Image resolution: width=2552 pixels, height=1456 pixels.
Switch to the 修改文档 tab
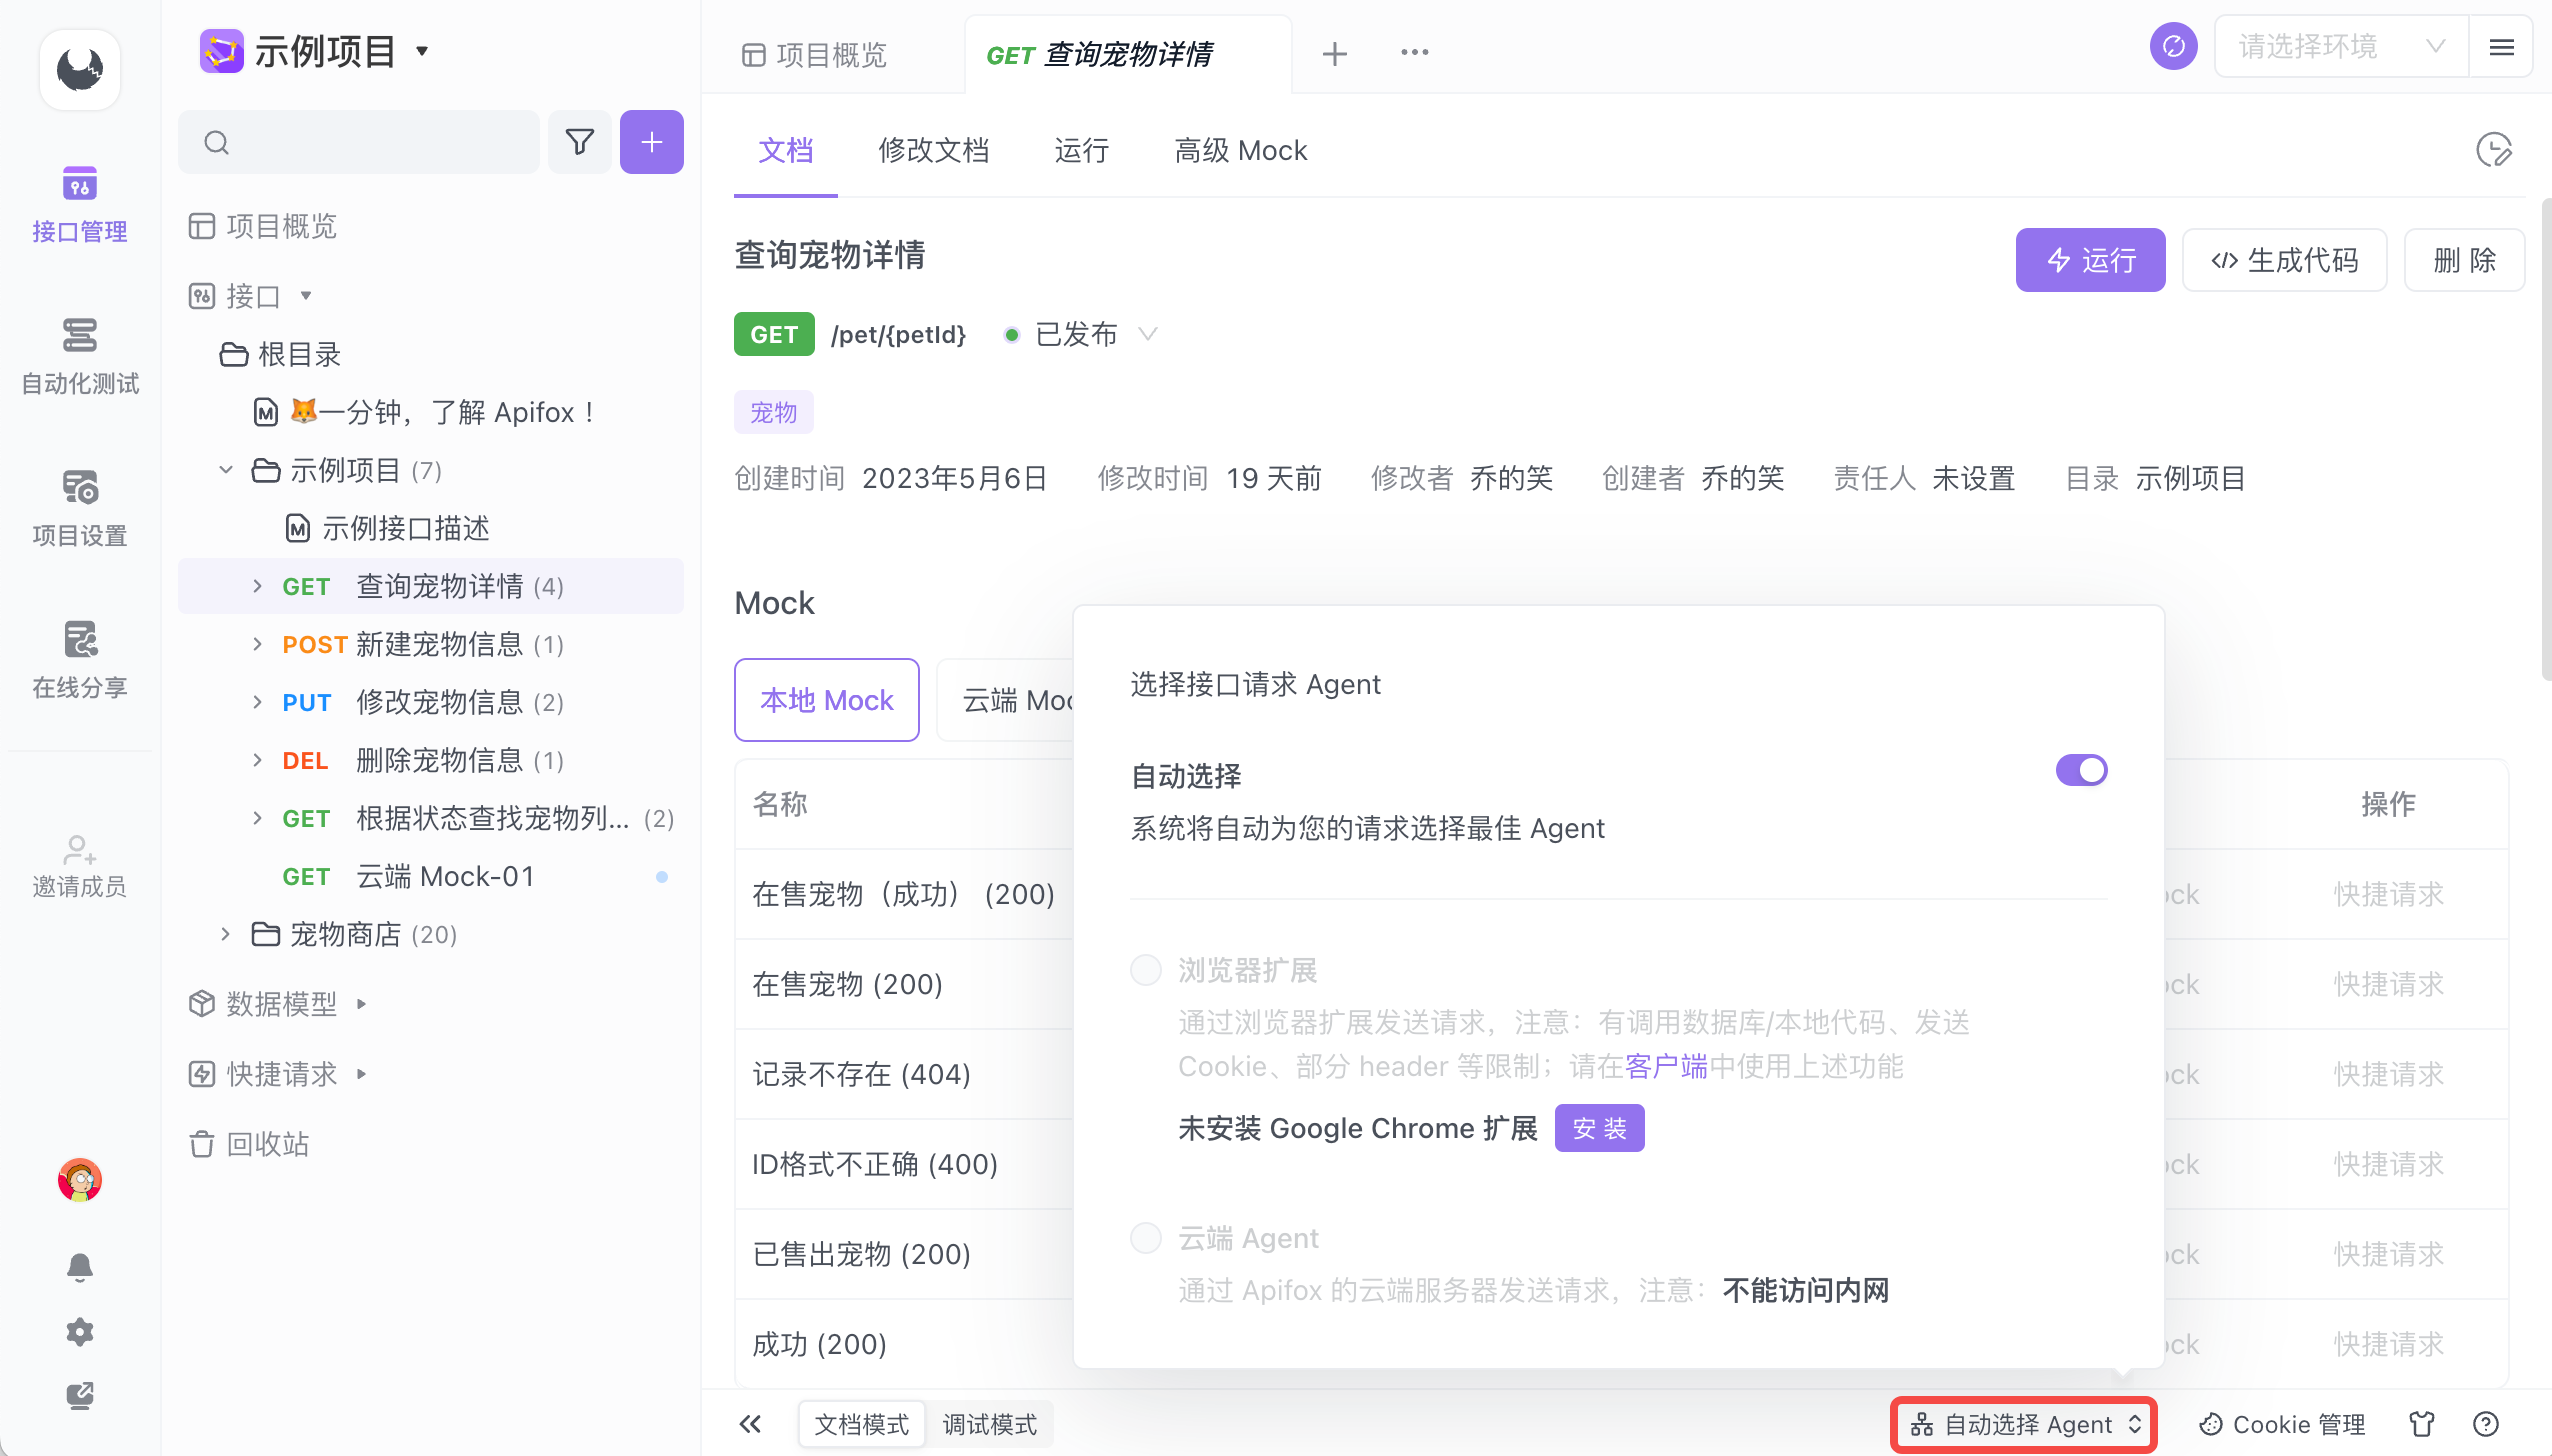(933, 151)
